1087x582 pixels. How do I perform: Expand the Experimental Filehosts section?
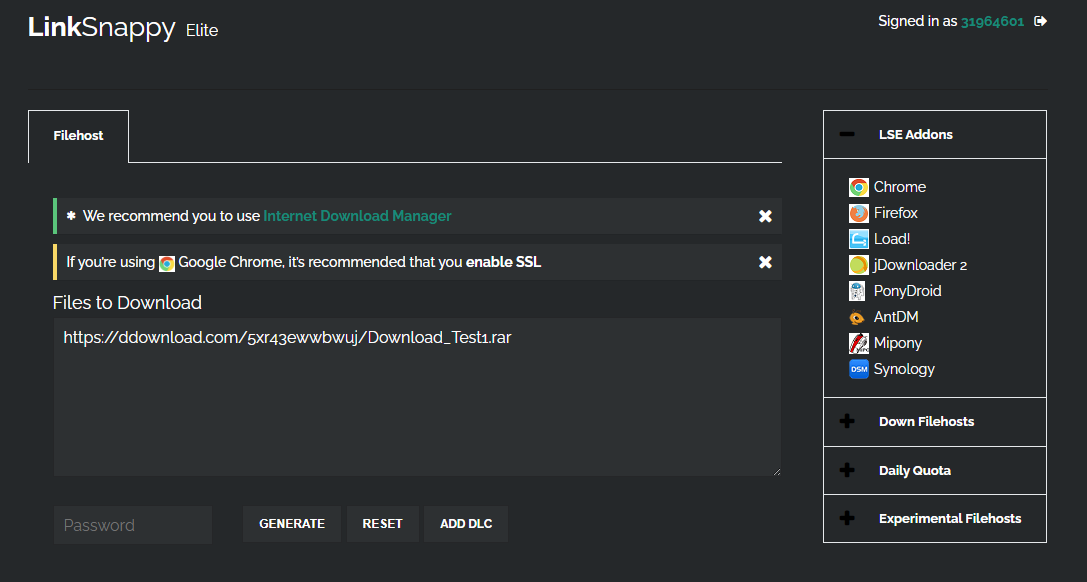[x=934, y=518]
